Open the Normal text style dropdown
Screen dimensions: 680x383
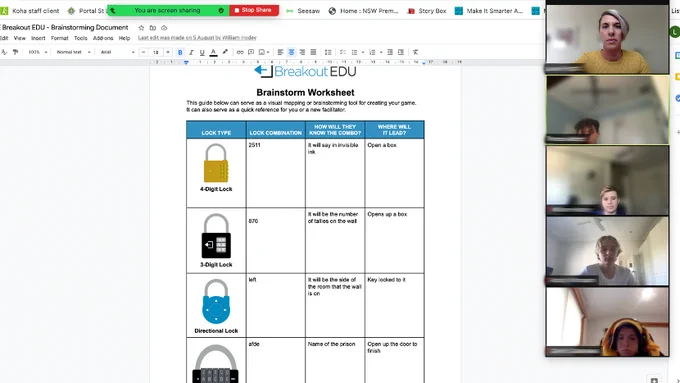(x=73, y=52)
